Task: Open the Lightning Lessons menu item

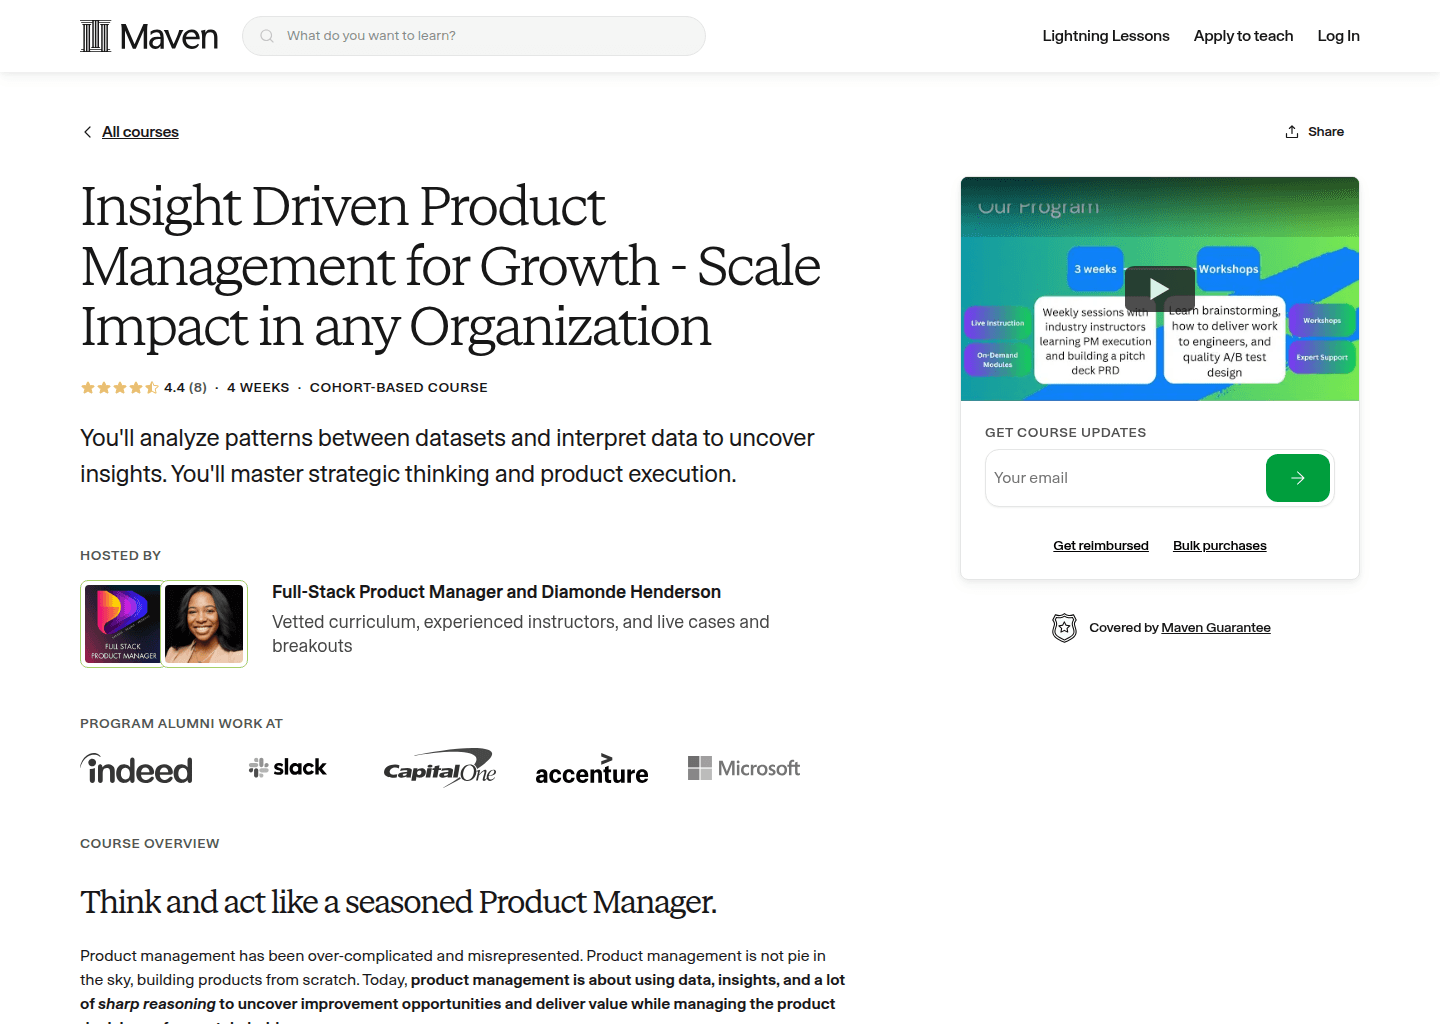Action: pos(1105,35)
